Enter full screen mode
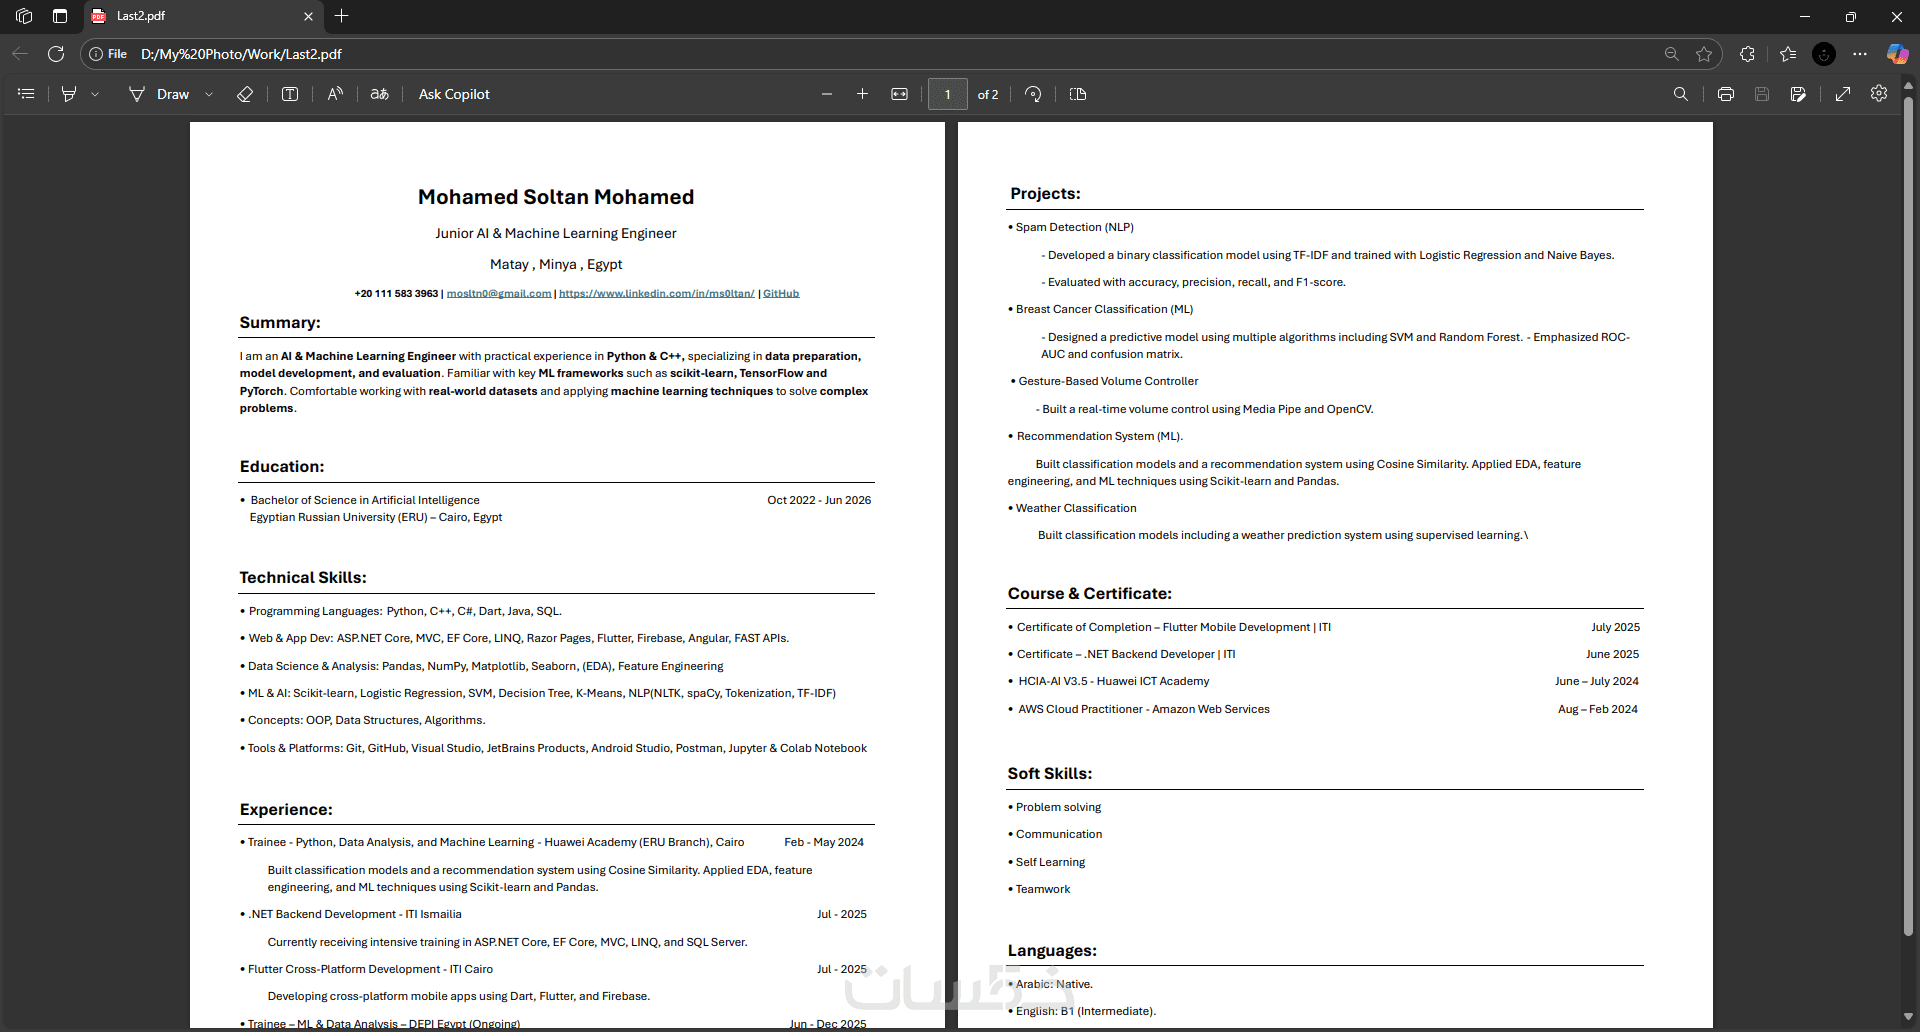1920x1032 pixels. [1843, 94]
